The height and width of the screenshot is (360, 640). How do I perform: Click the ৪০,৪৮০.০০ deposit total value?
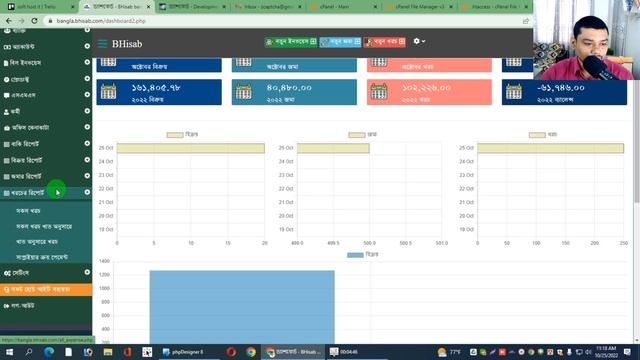click(289, 88)
